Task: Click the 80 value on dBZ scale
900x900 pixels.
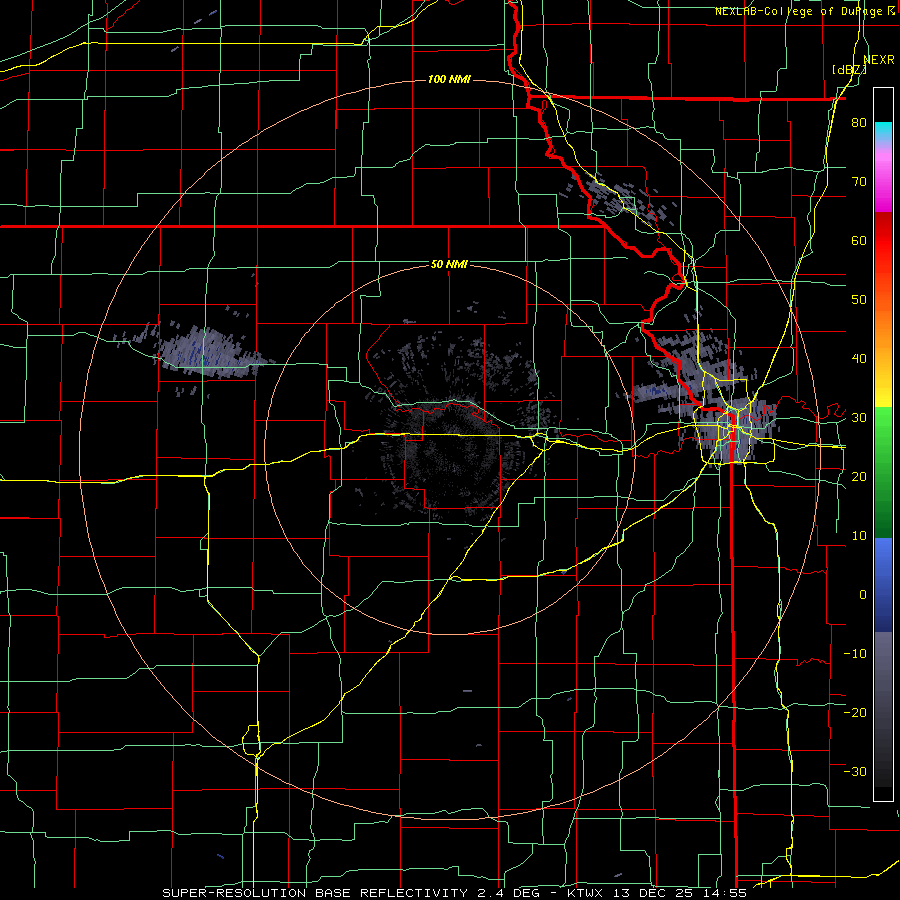Action: point(859,123)
